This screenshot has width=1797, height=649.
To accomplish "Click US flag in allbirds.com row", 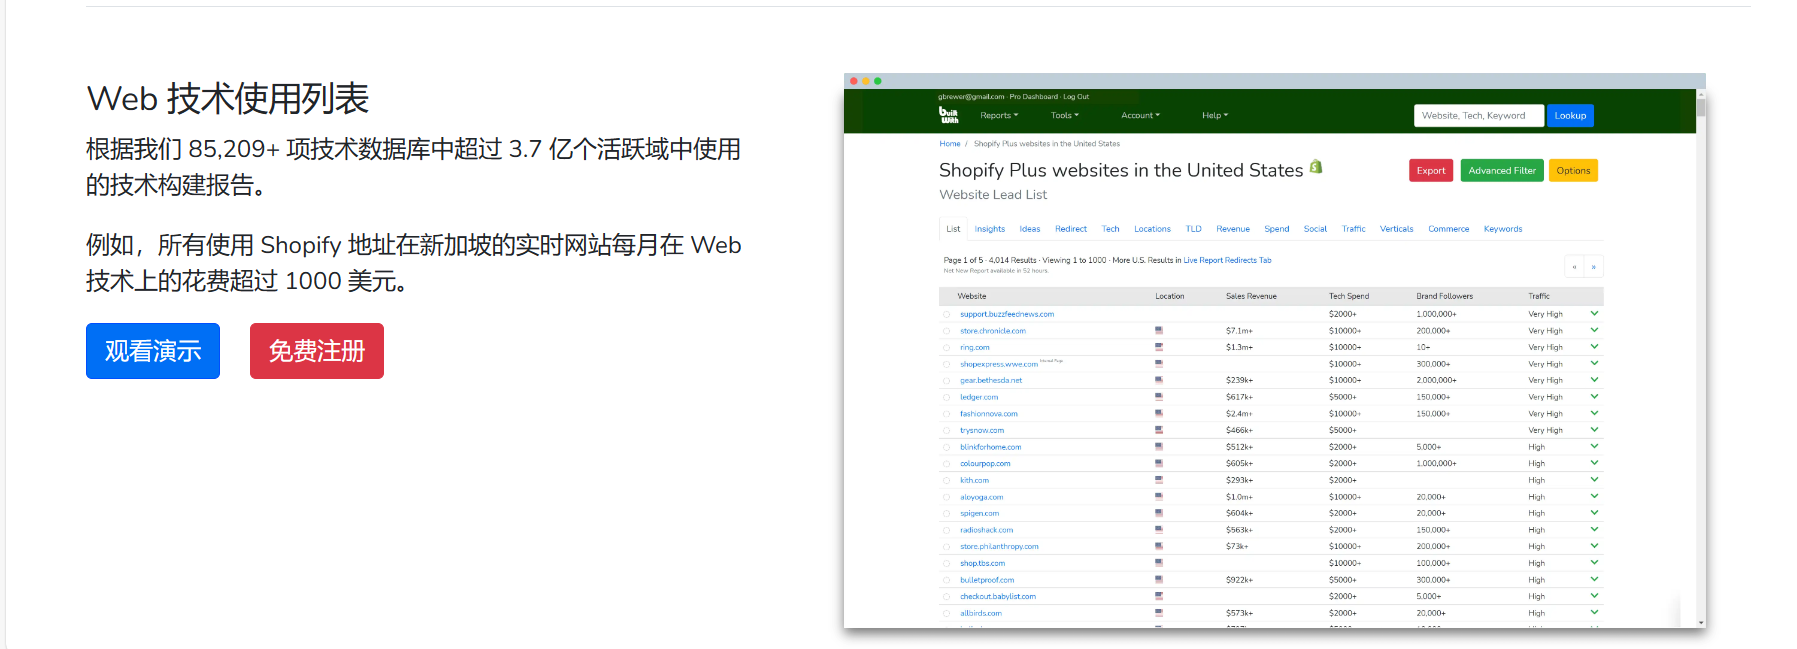I will (1159, 613).
